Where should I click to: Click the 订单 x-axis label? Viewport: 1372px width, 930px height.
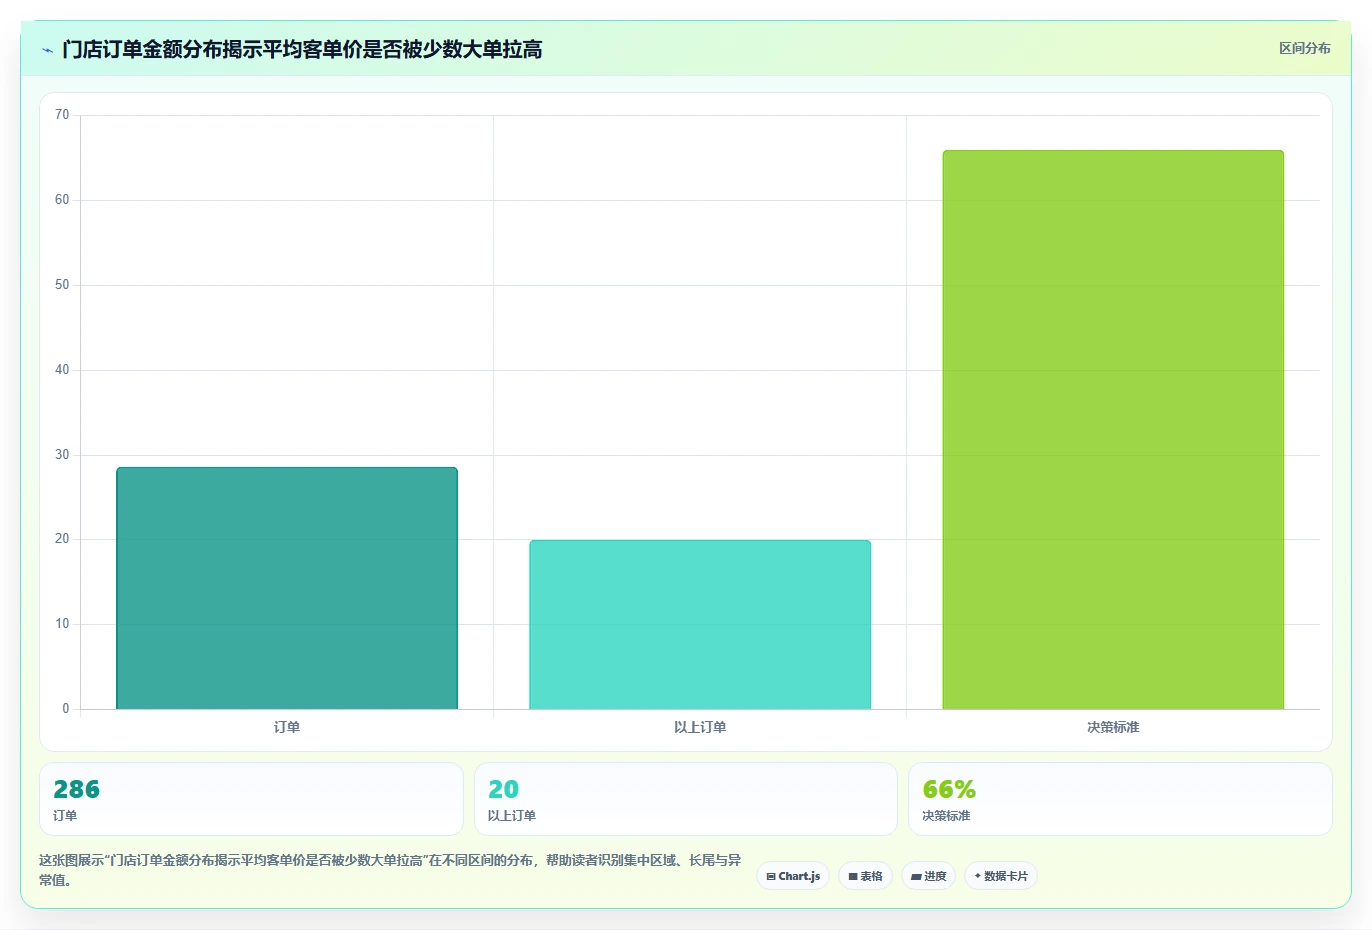coord(287,727)
